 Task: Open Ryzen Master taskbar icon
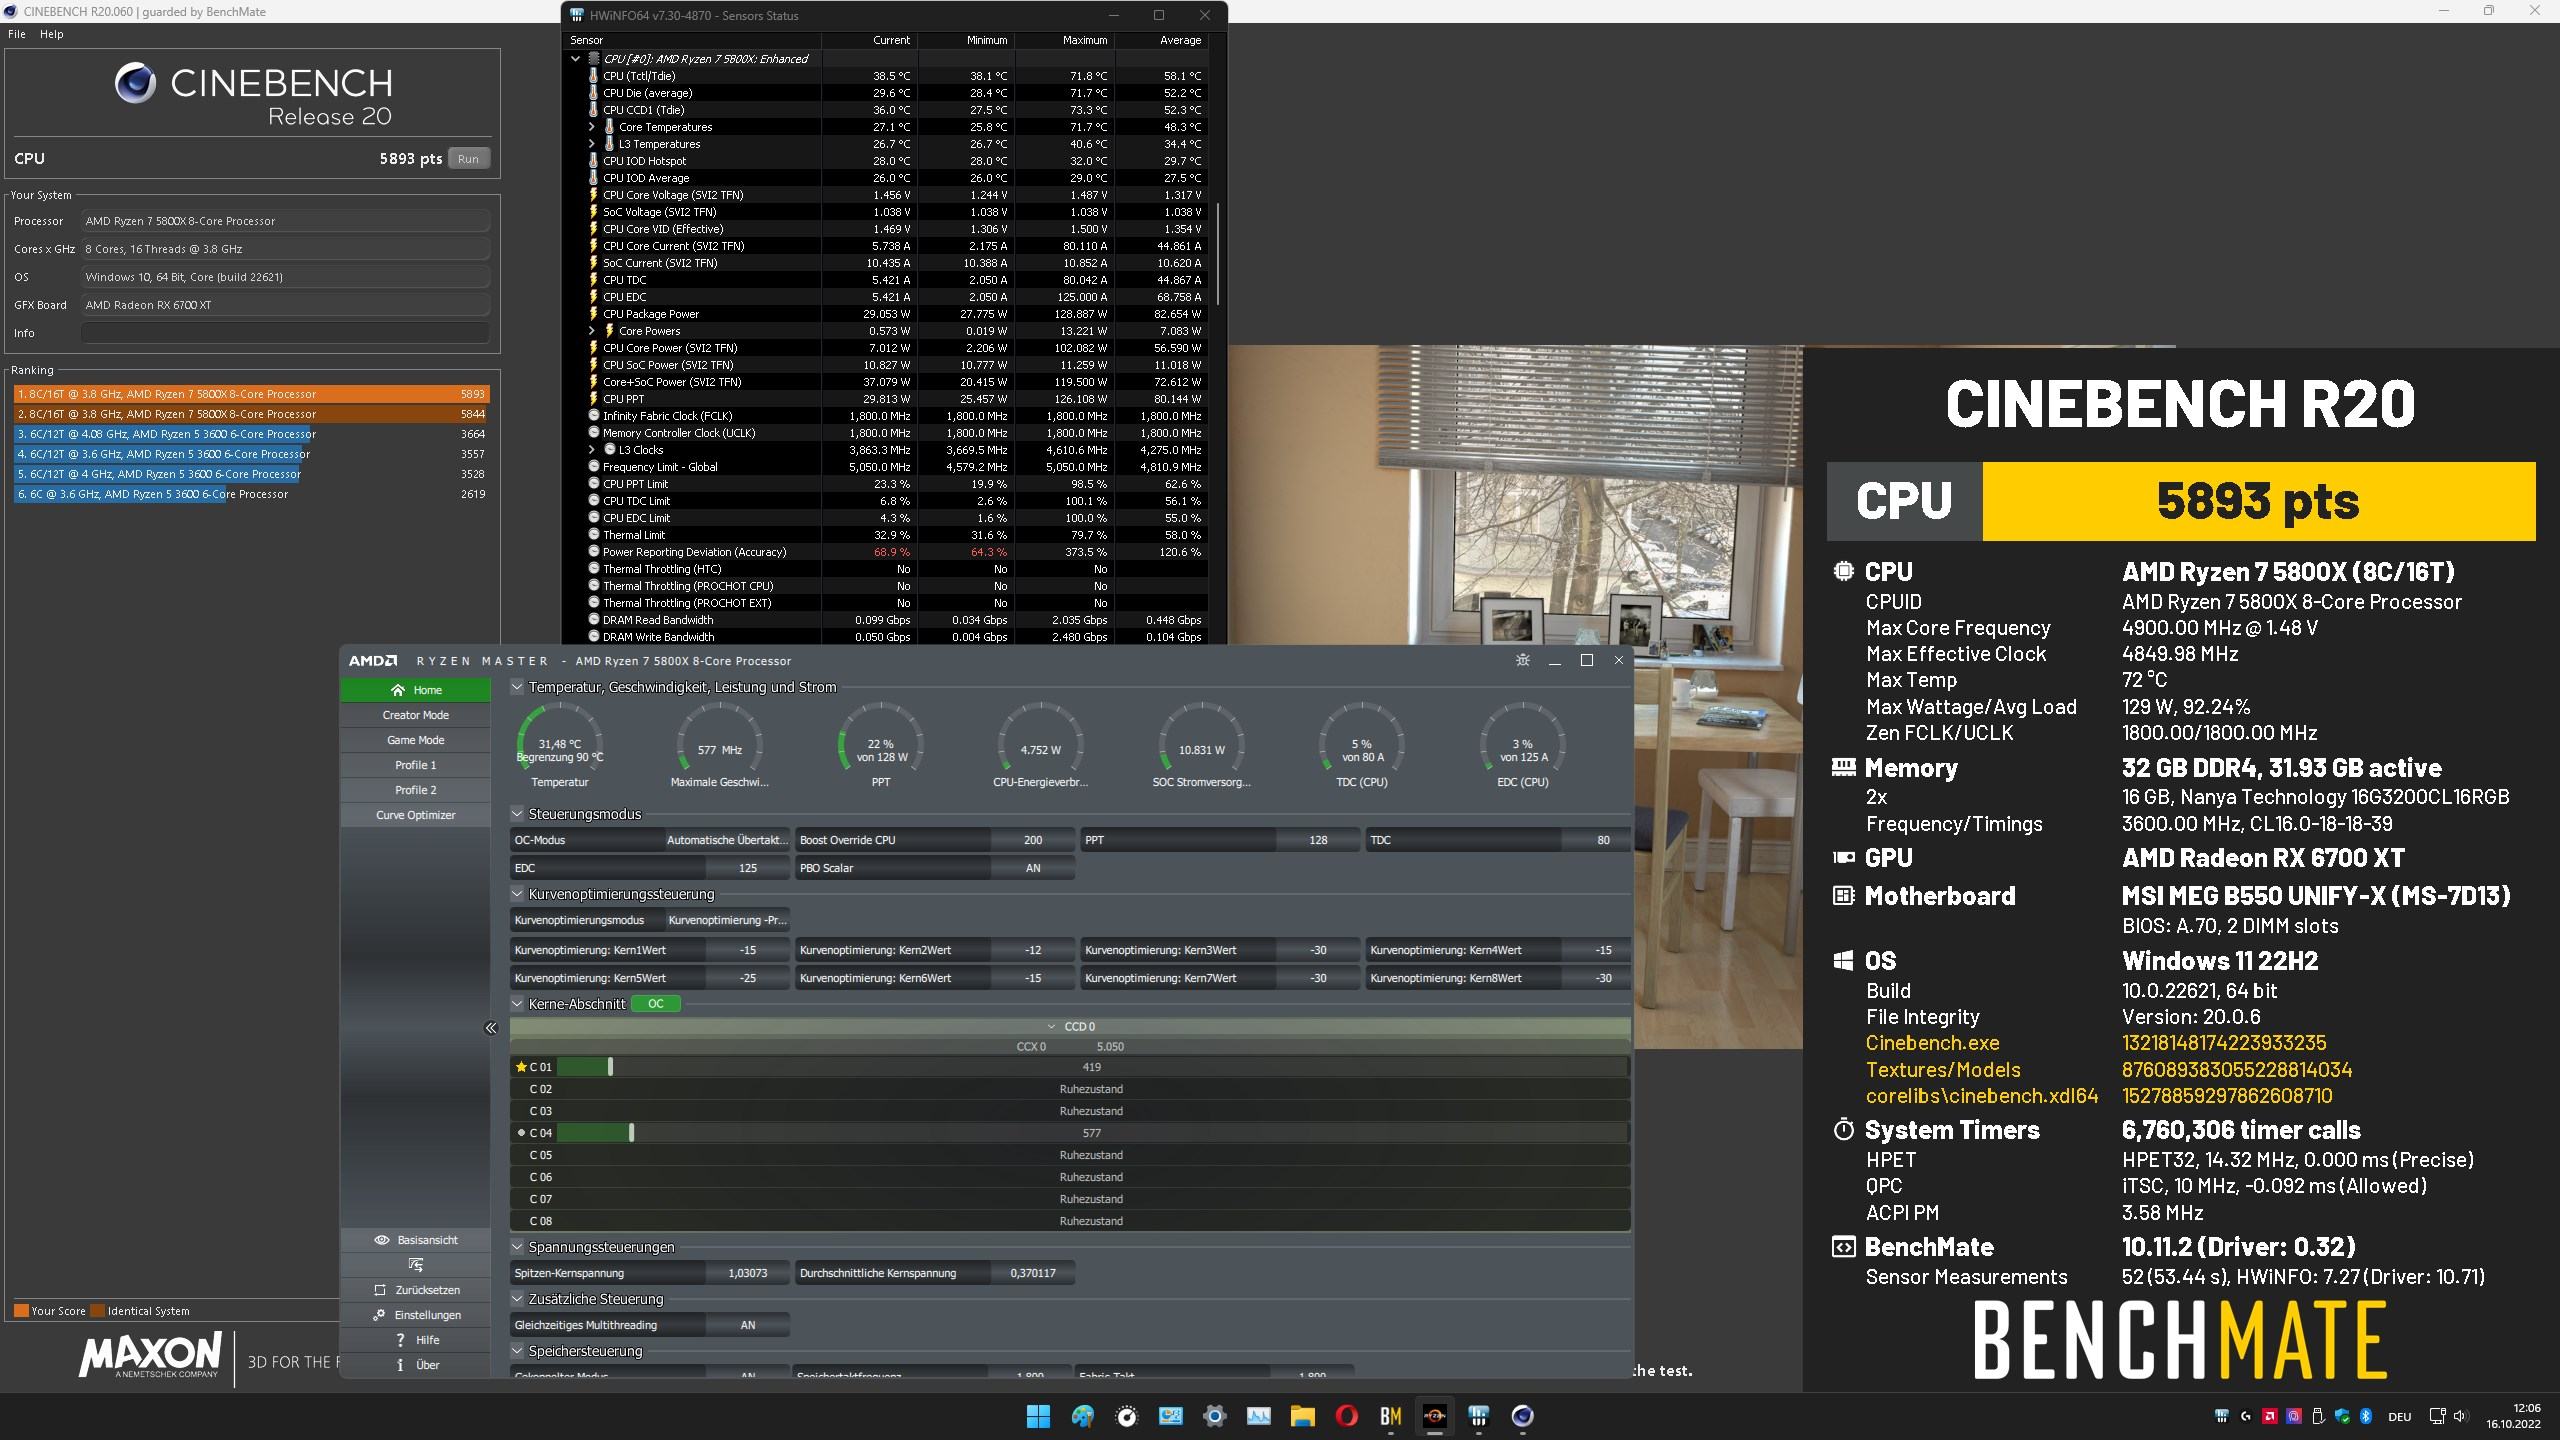[x=1434, y=1416]
